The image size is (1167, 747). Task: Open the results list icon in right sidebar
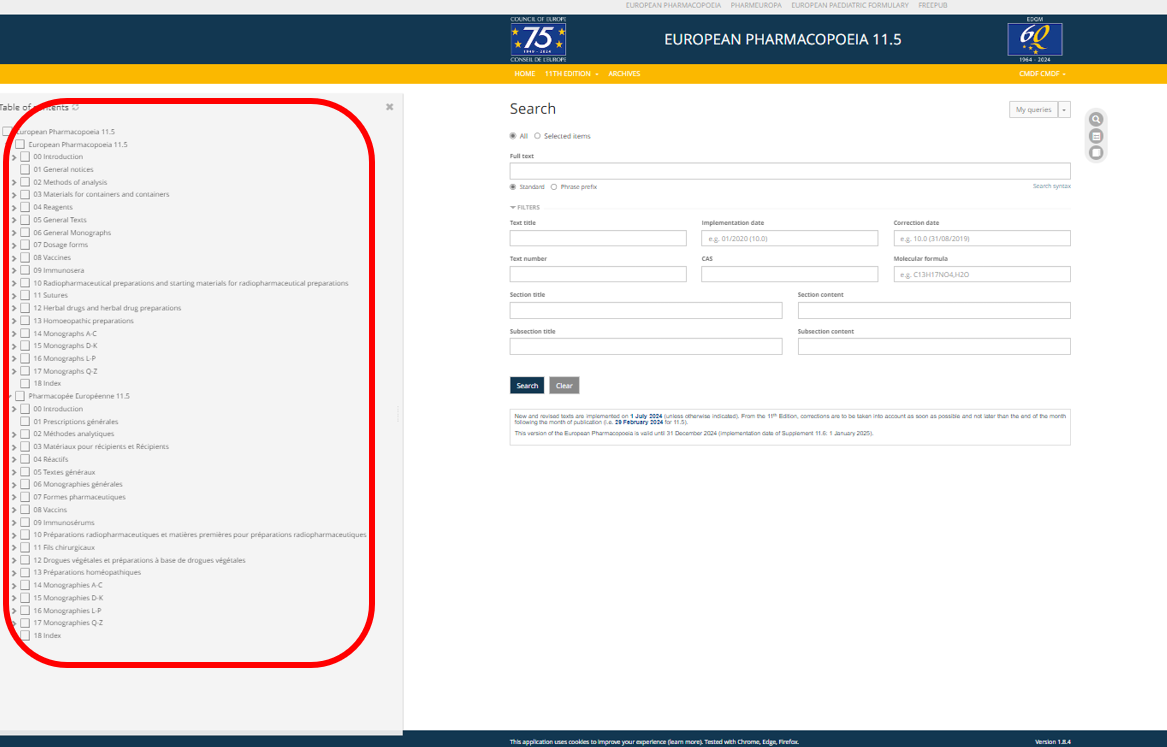coord(1096,136)
